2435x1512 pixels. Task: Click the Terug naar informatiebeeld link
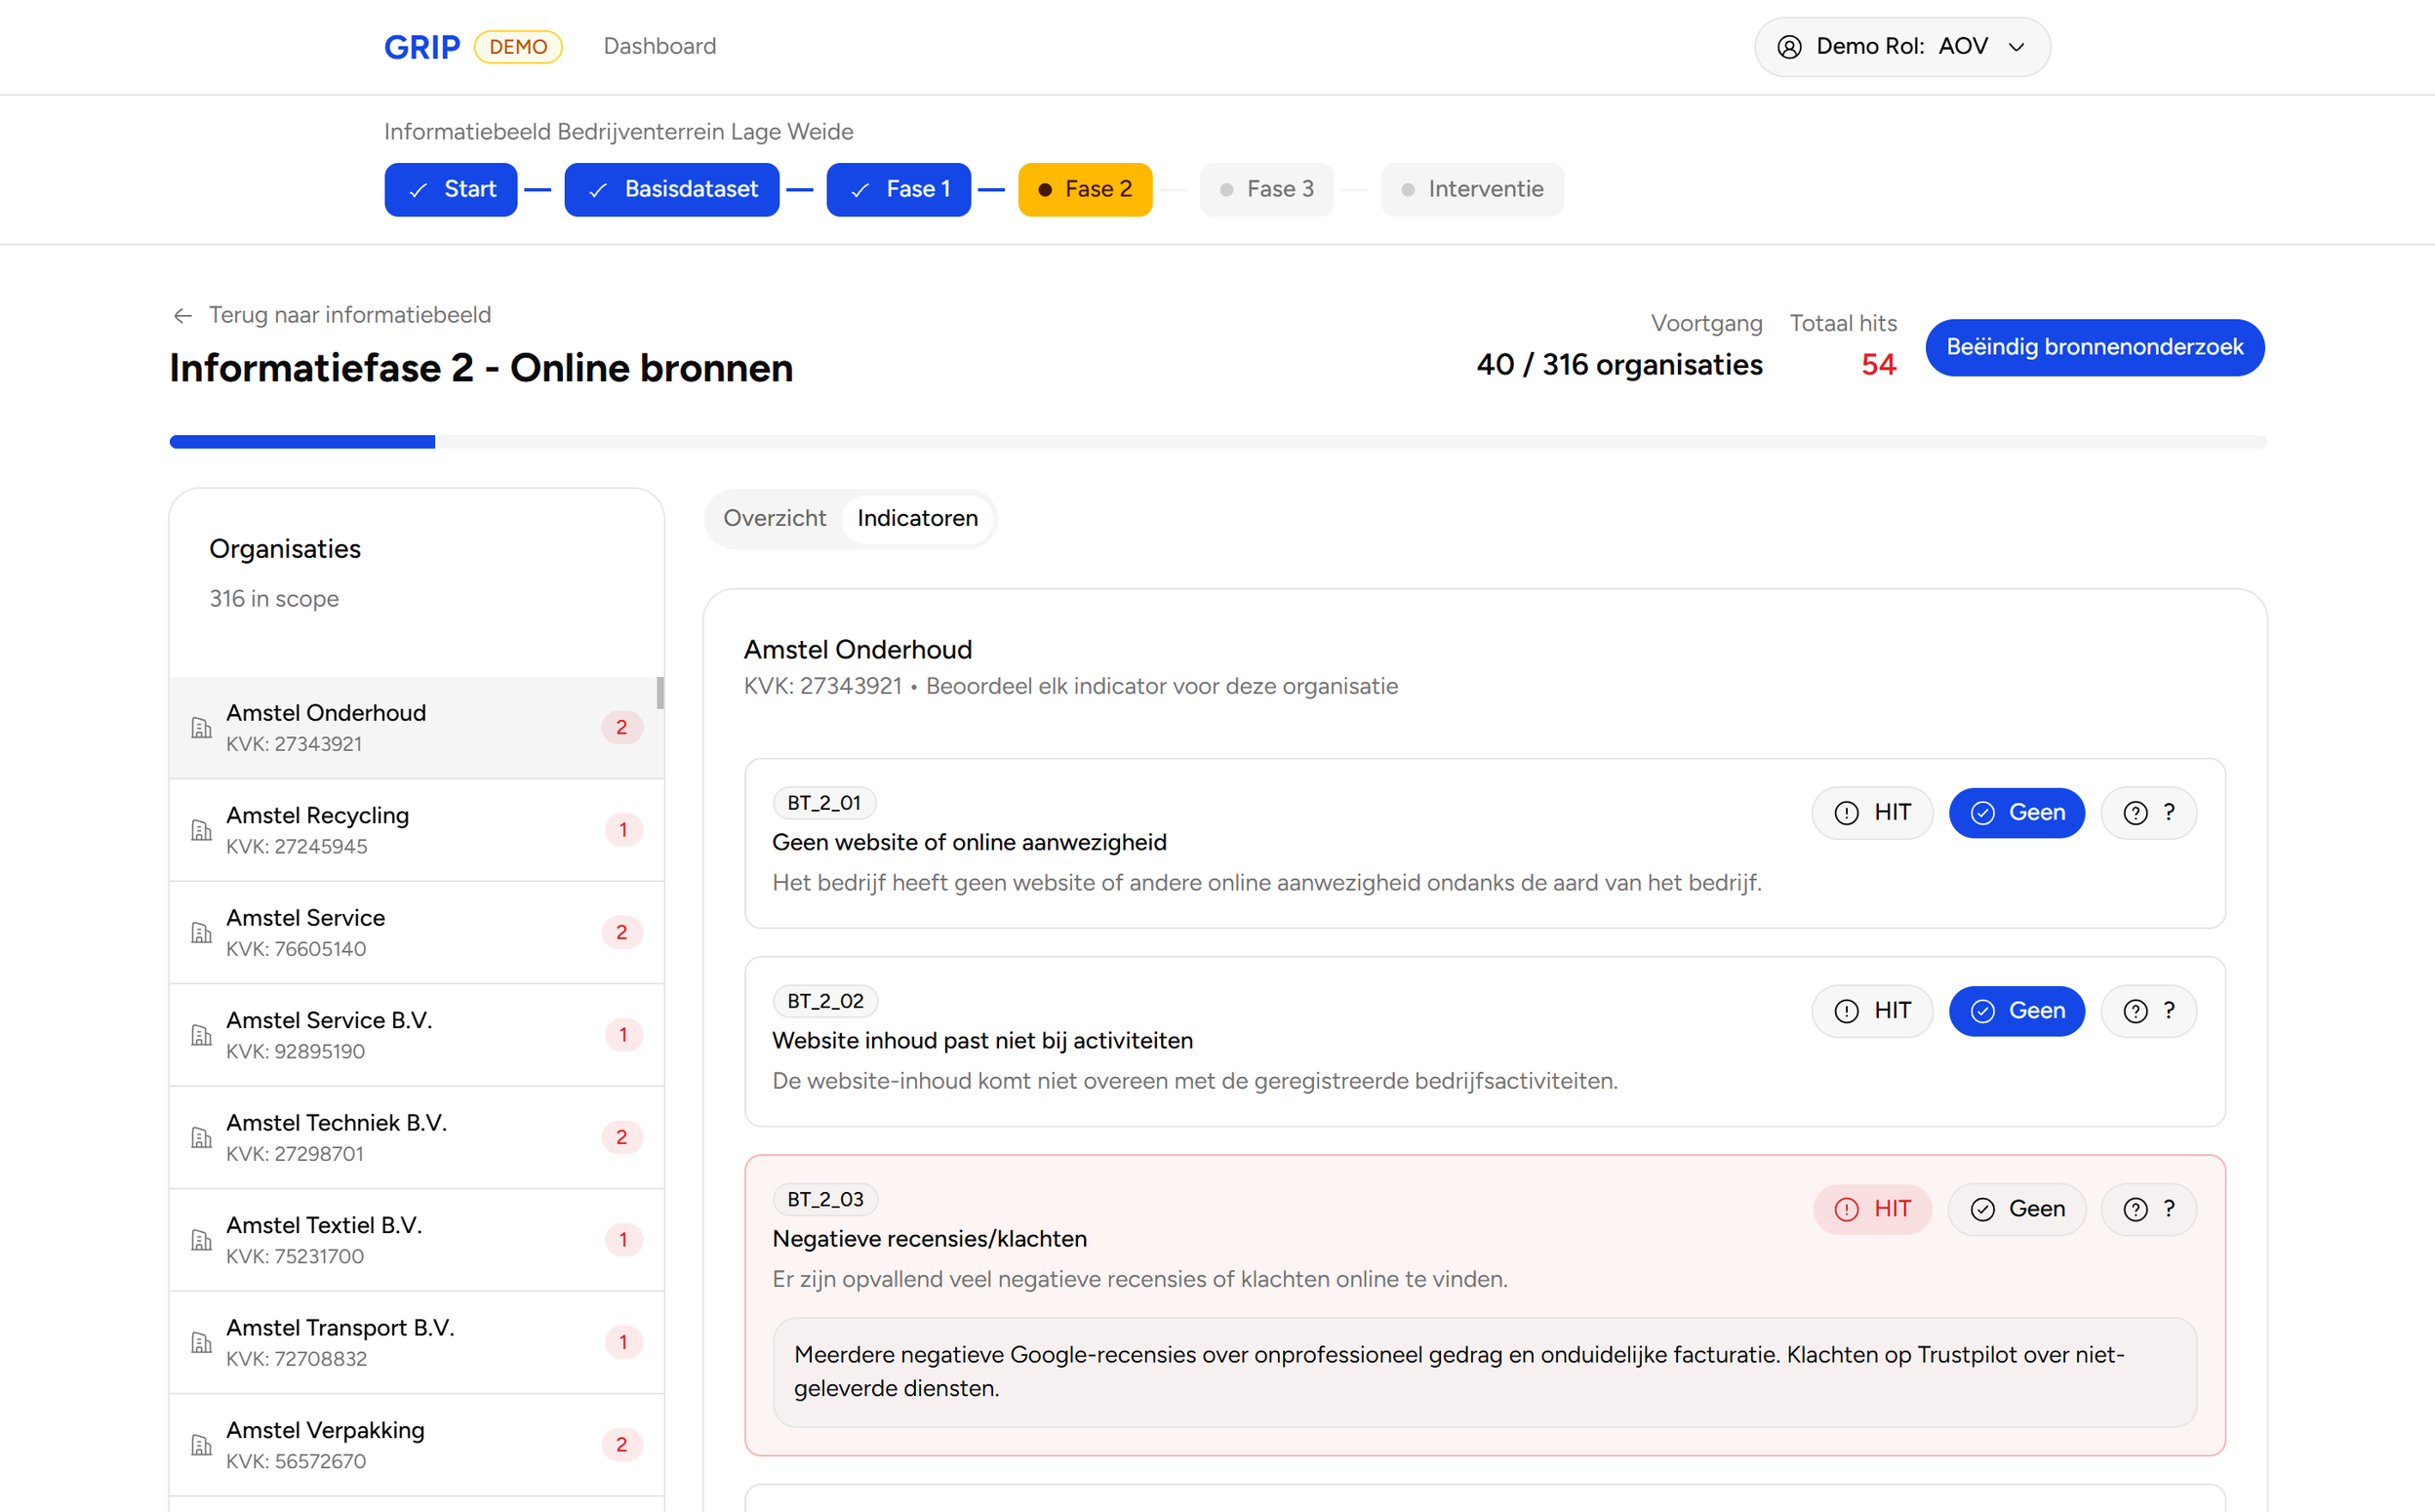(x=350, y=315)
